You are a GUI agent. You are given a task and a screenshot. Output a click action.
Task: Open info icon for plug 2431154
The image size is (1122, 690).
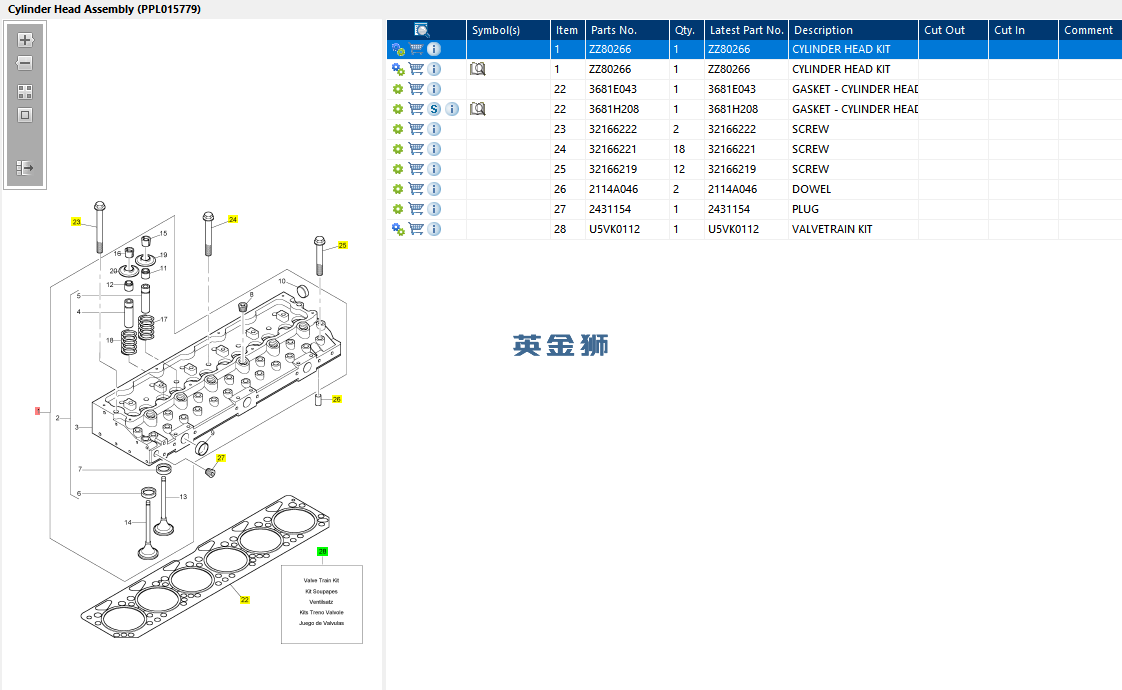coord(434,210)
